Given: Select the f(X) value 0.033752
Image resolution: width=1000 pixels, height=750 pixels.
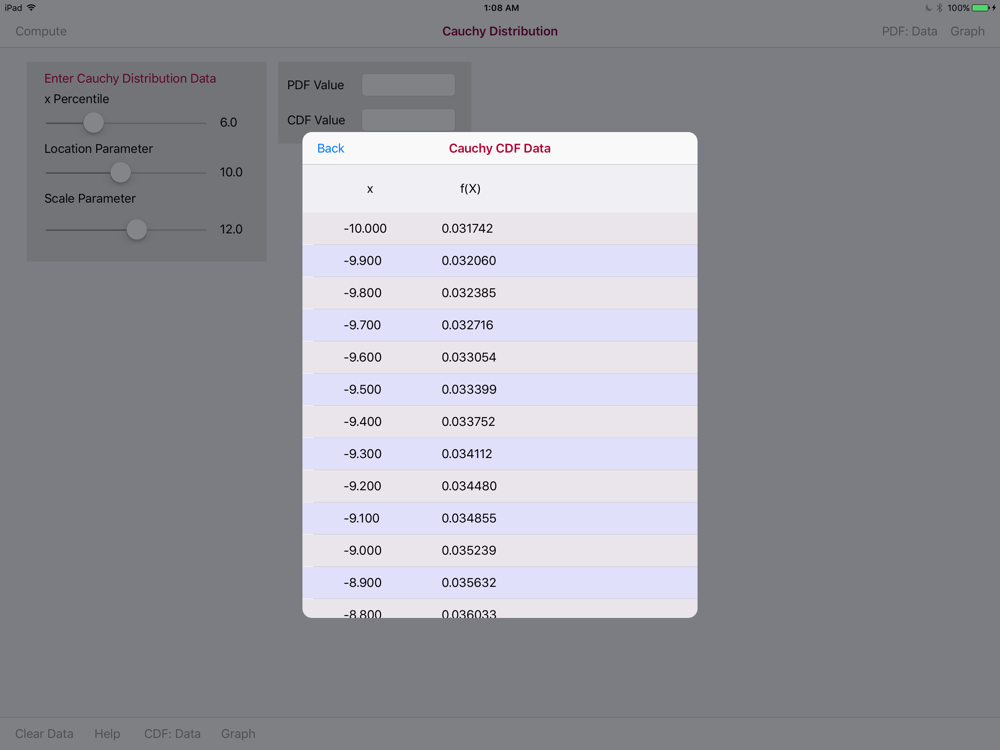Looking at the screenshot, I should tap(468, 422).
